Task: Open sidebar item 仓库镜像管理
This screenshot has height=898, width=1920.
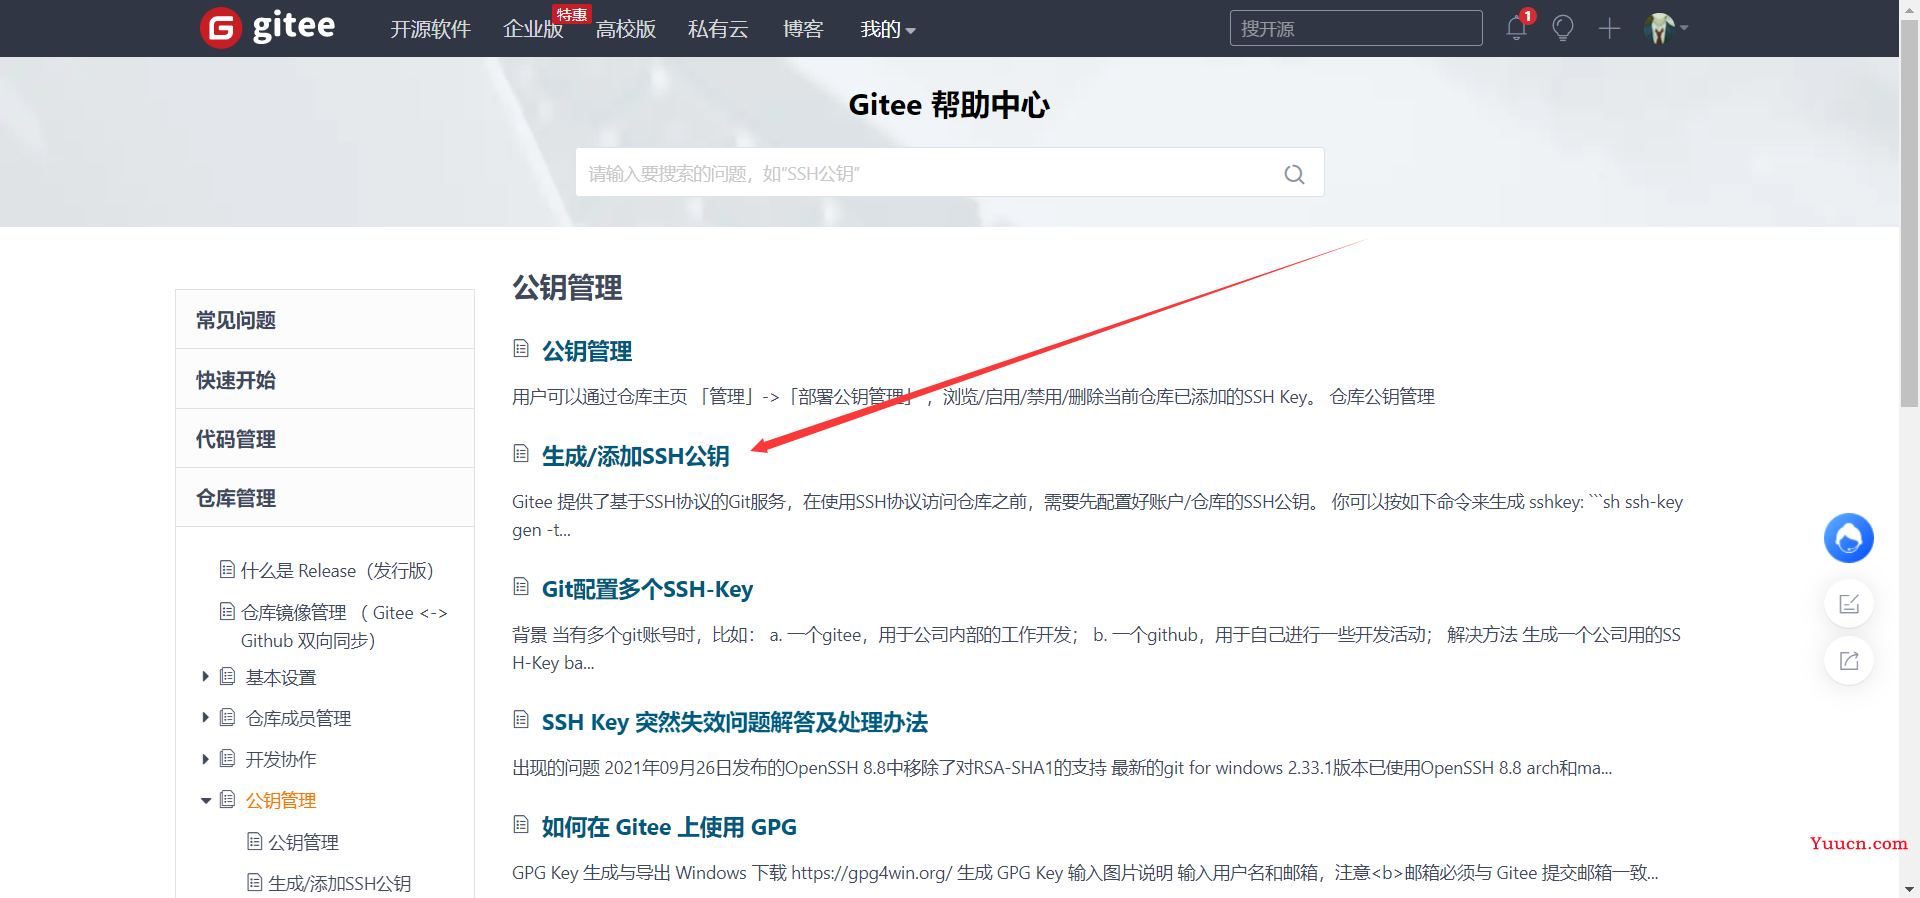Action: [x=344, y=626]
